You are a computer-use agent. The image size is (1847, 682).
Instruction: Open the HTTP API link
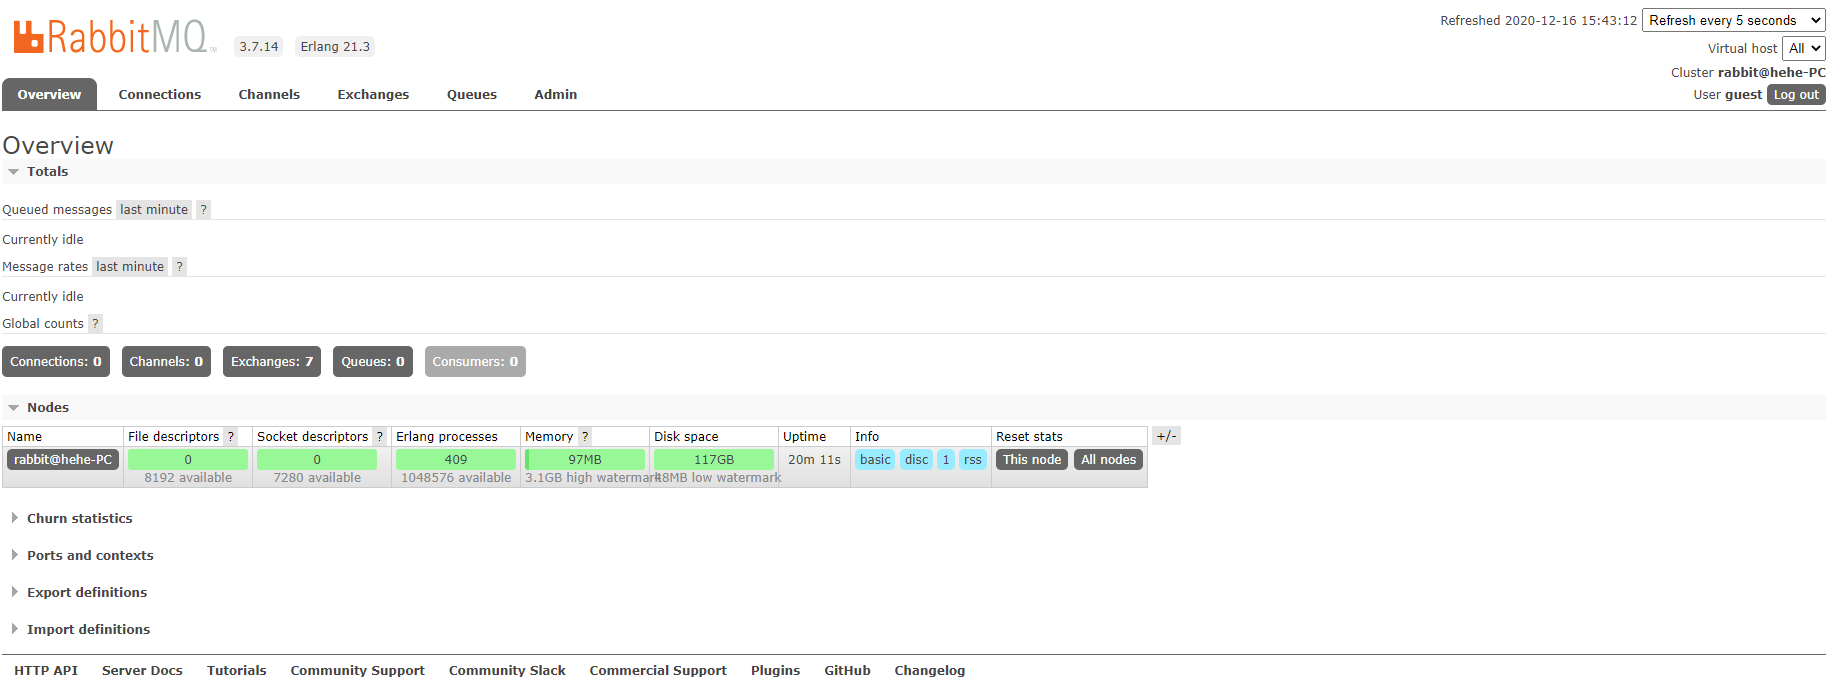point(46,670)
